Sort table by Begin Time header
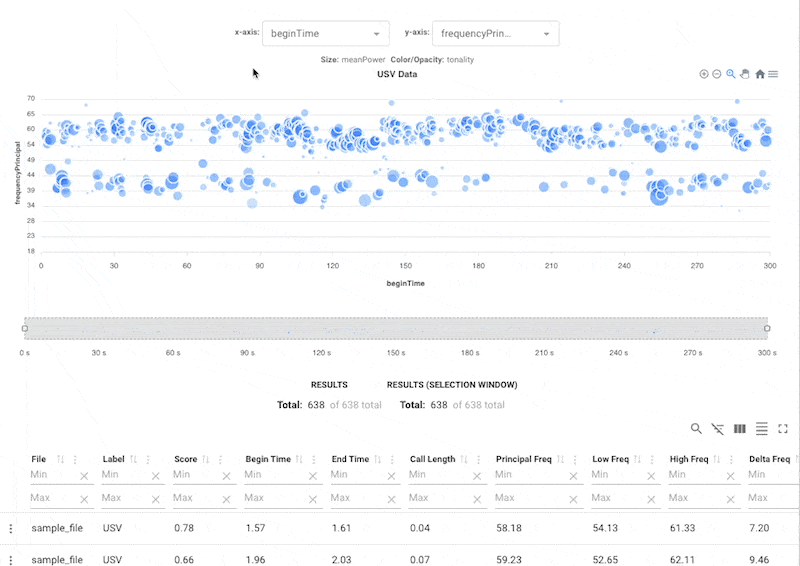 [x=268, y=459]
